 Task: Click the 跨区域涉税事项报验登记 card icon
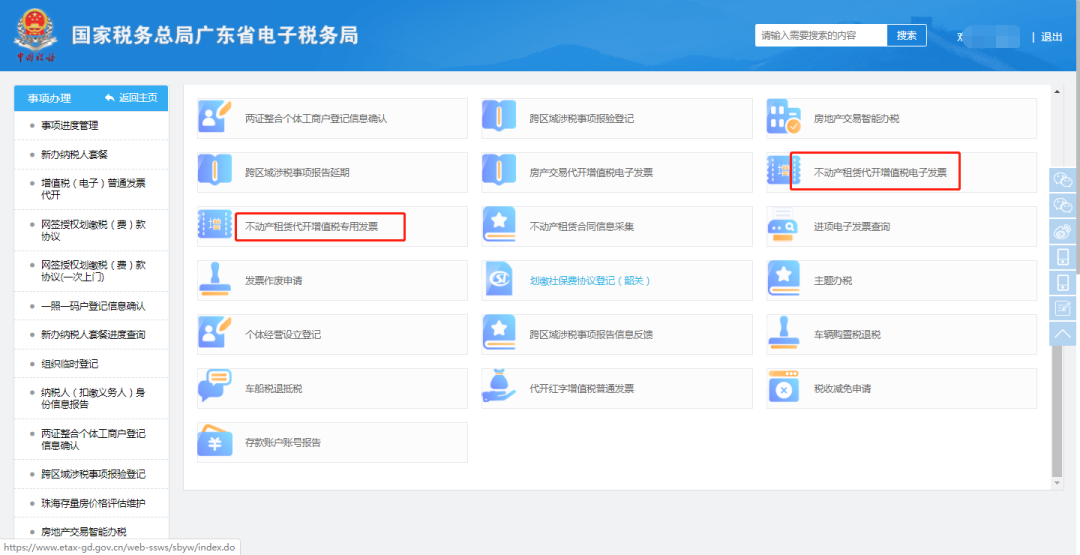[x=499, y=118]
